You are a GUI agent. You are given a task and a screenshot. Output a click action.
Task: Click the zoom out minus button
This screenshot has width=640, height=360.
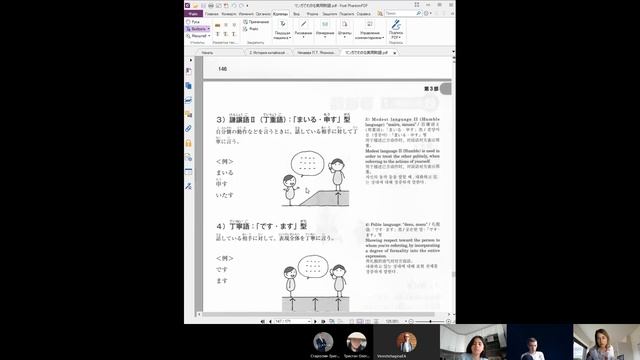(x=411, y=321)
